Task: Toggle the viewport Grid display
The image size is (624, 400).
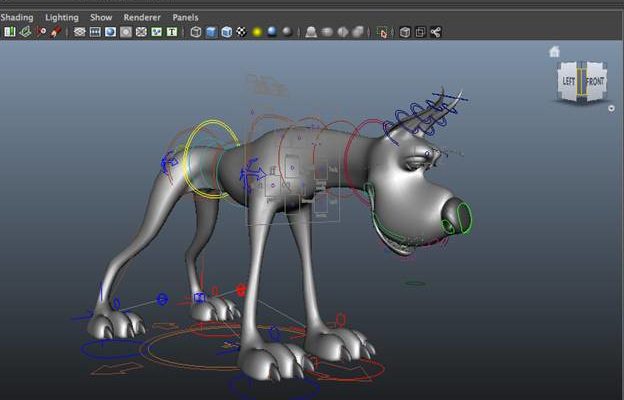Action: coord(80,32)
